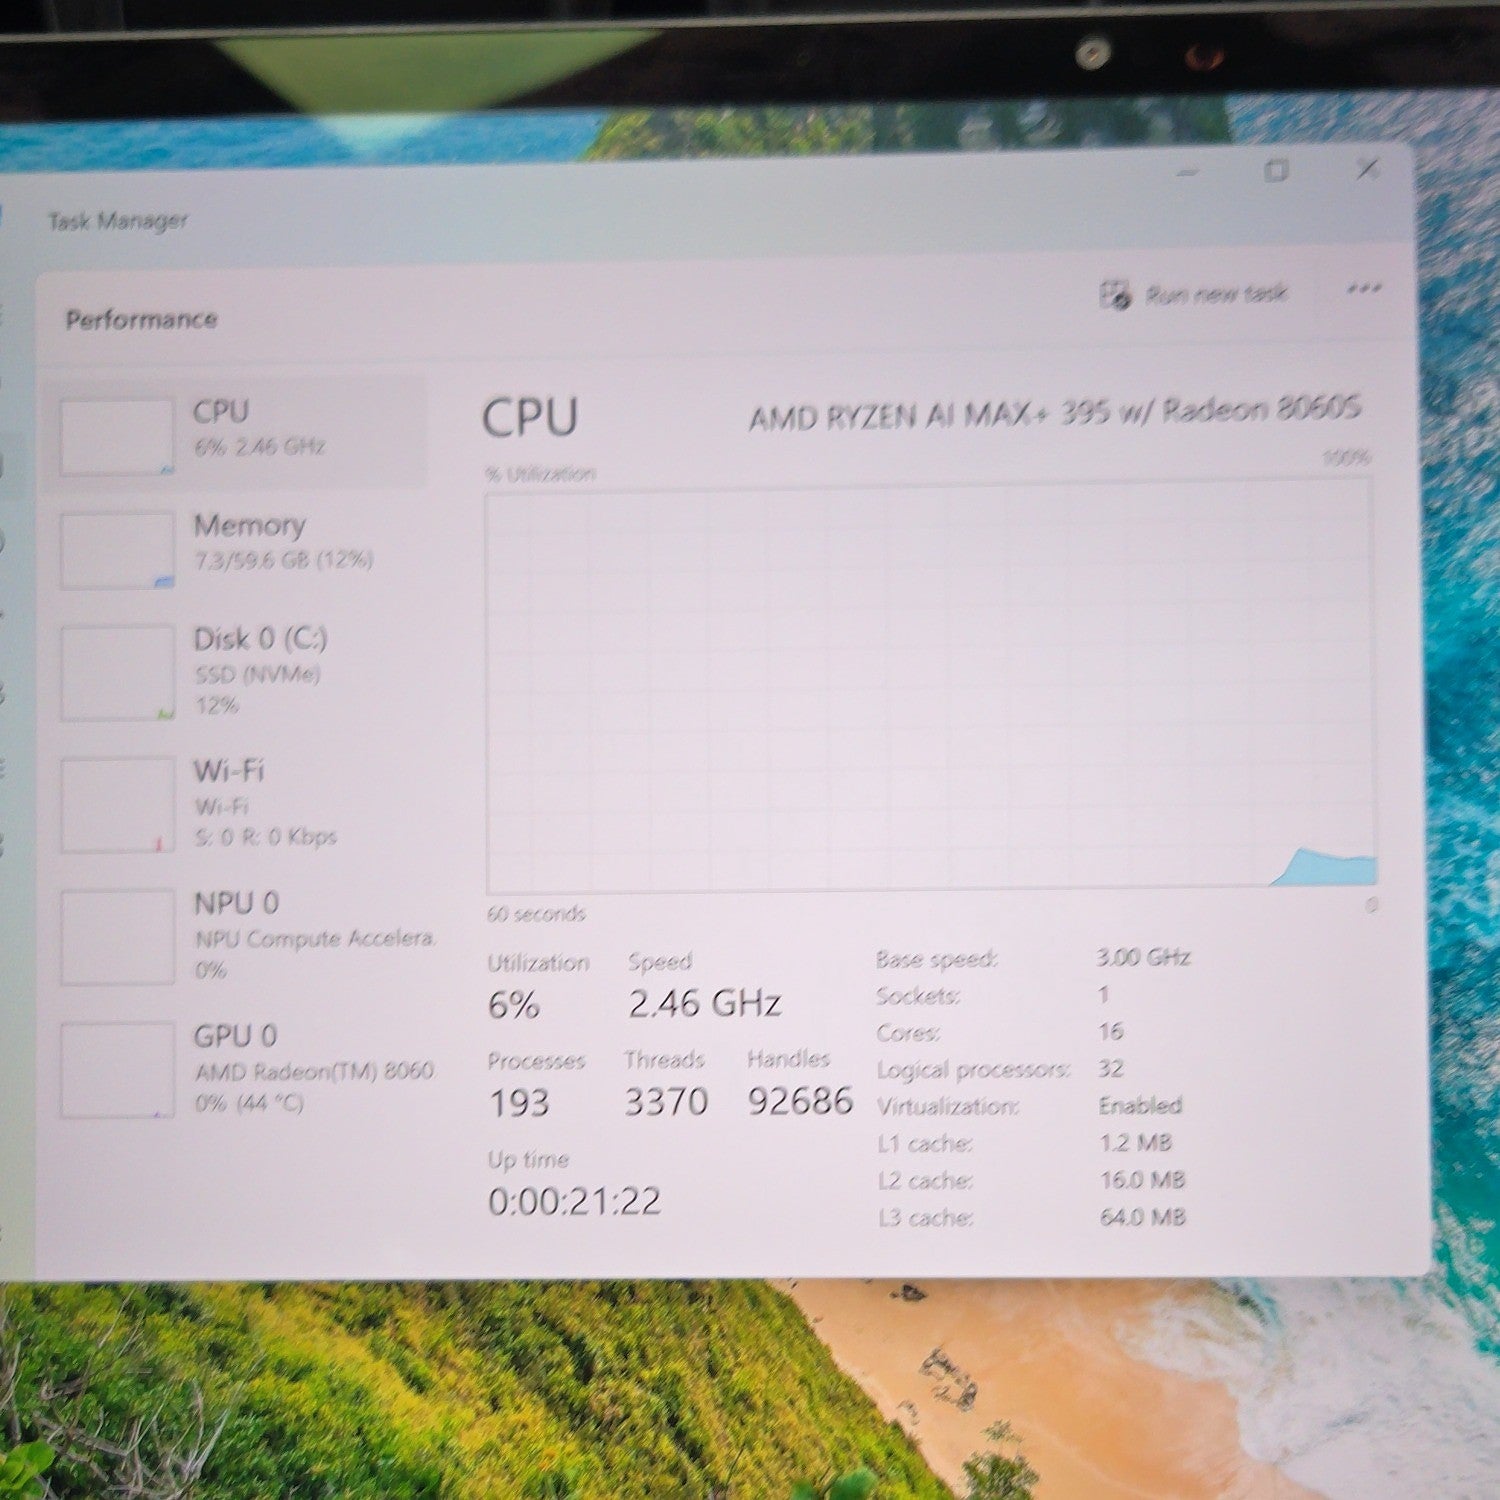The width and height of the screenshot is (1500, 1500).
Task: Click the % Utilization graph label
Action: point(541,473)
